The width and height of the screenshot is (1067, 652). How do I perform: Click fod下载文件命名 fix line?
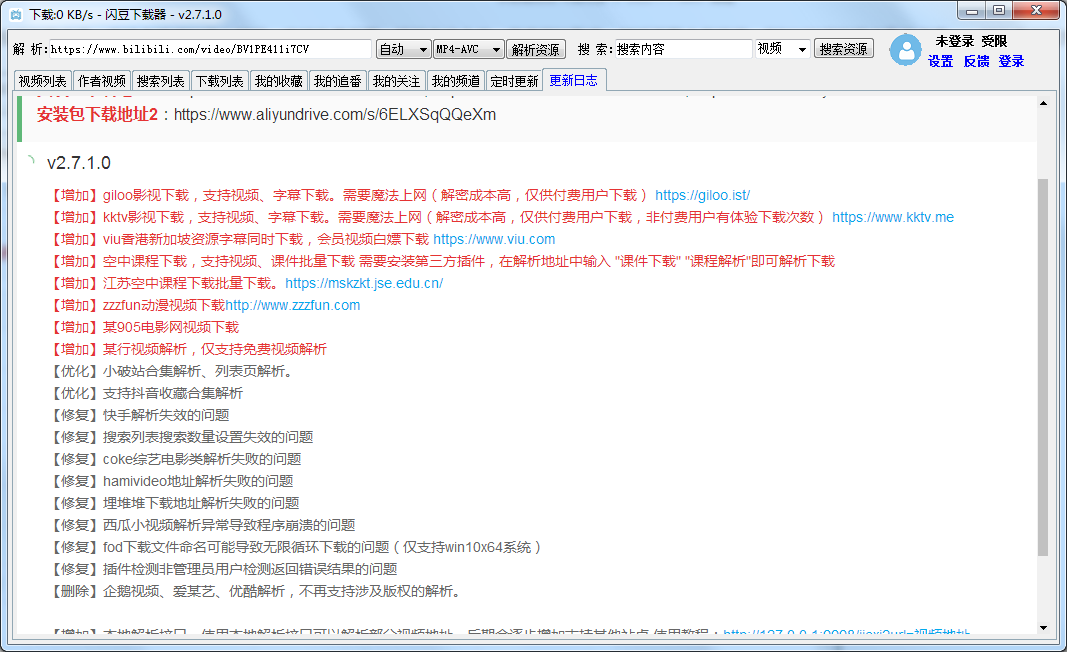coord(296,547)
